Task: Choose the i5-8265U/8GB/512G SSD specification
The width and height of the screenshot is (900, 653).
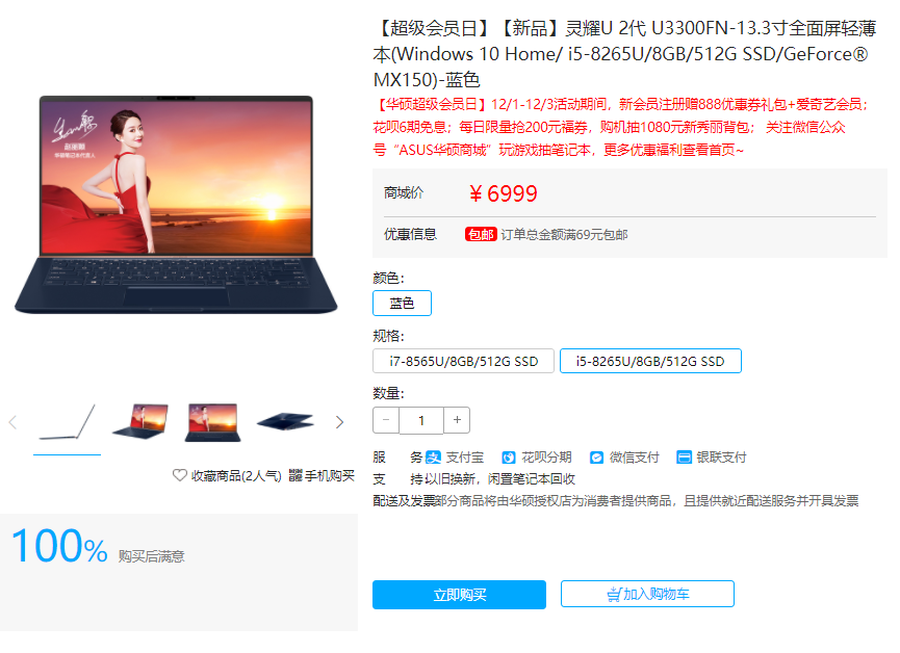Action: (x=650, y=361)
